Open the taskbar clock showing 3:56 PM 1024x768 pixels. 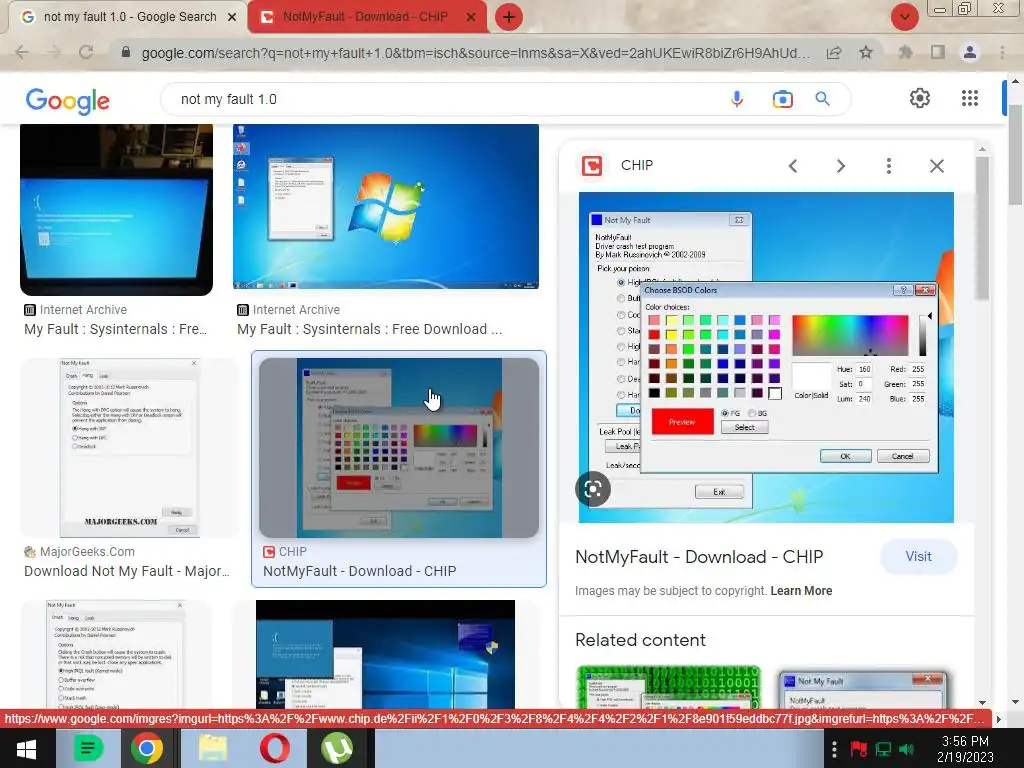pyautogui.click(x=965, y=749)
